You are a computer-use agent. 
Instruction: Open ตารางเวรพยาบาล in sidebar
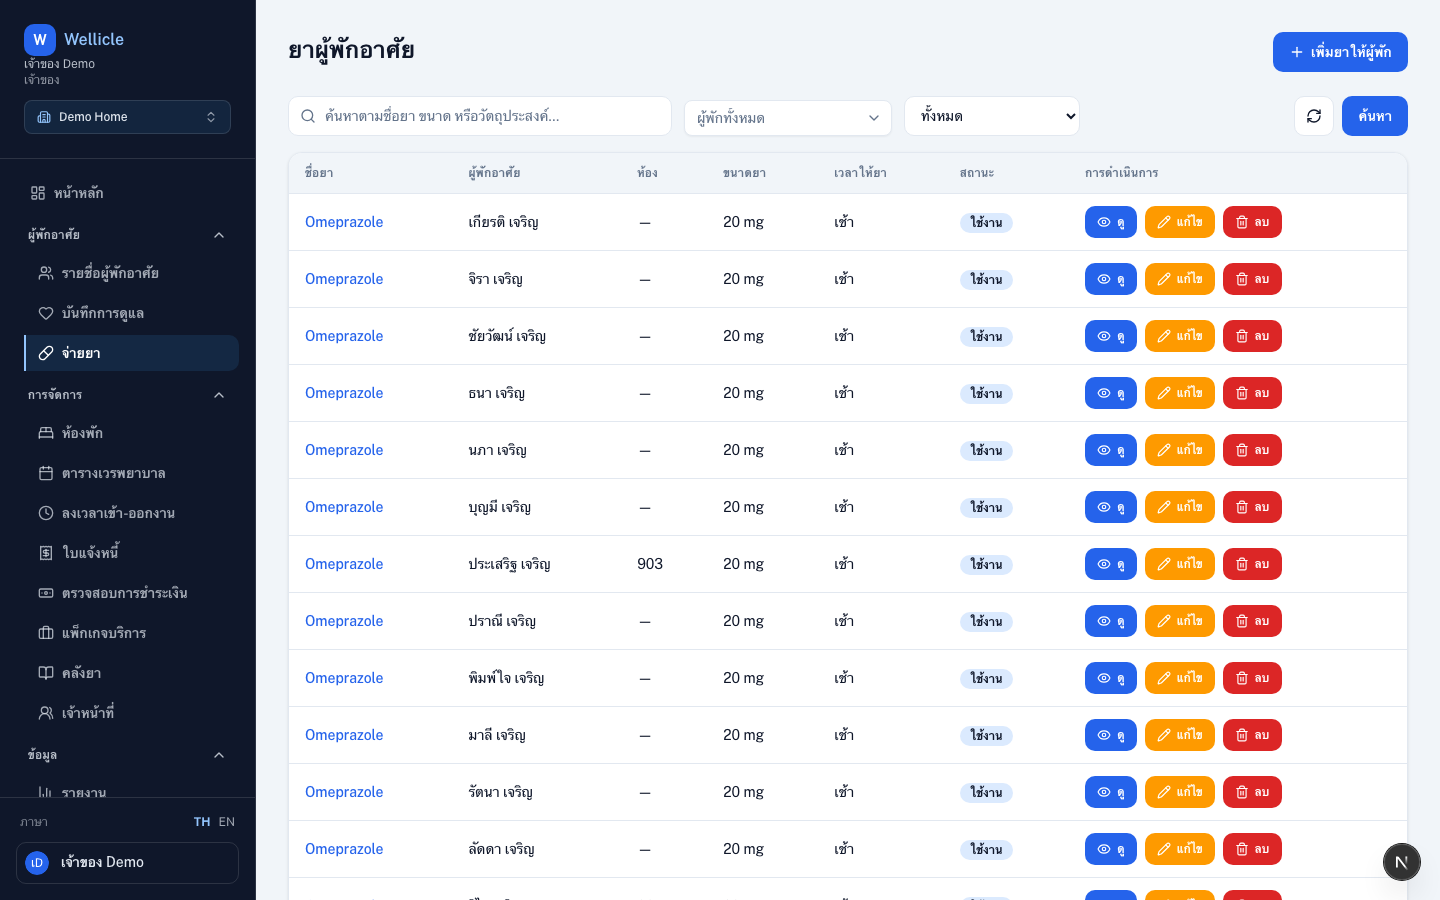tap(131, 473)
